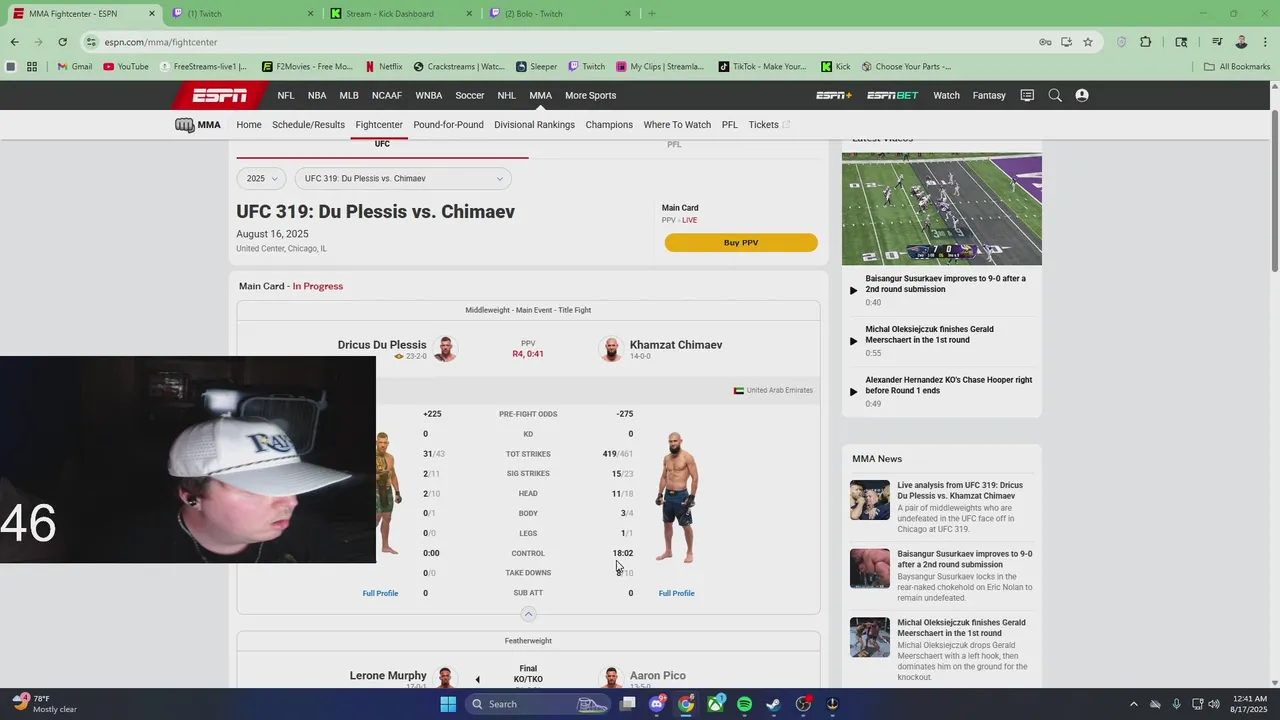Bookmark this page with the star icon
The image size is (1280, 720).
1088,42
